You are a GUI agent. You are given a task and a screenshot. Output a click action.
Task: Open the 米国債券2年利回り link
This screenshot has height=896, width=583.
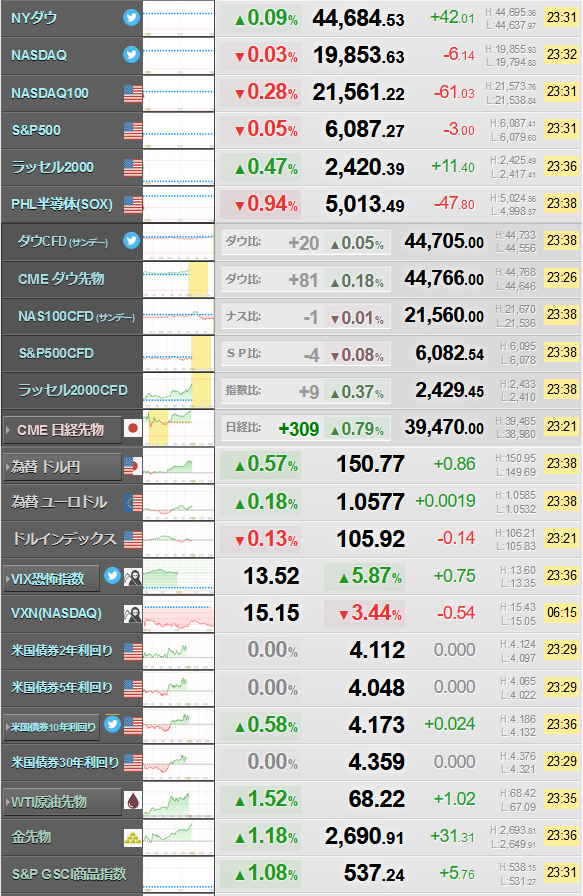point(62,650)
